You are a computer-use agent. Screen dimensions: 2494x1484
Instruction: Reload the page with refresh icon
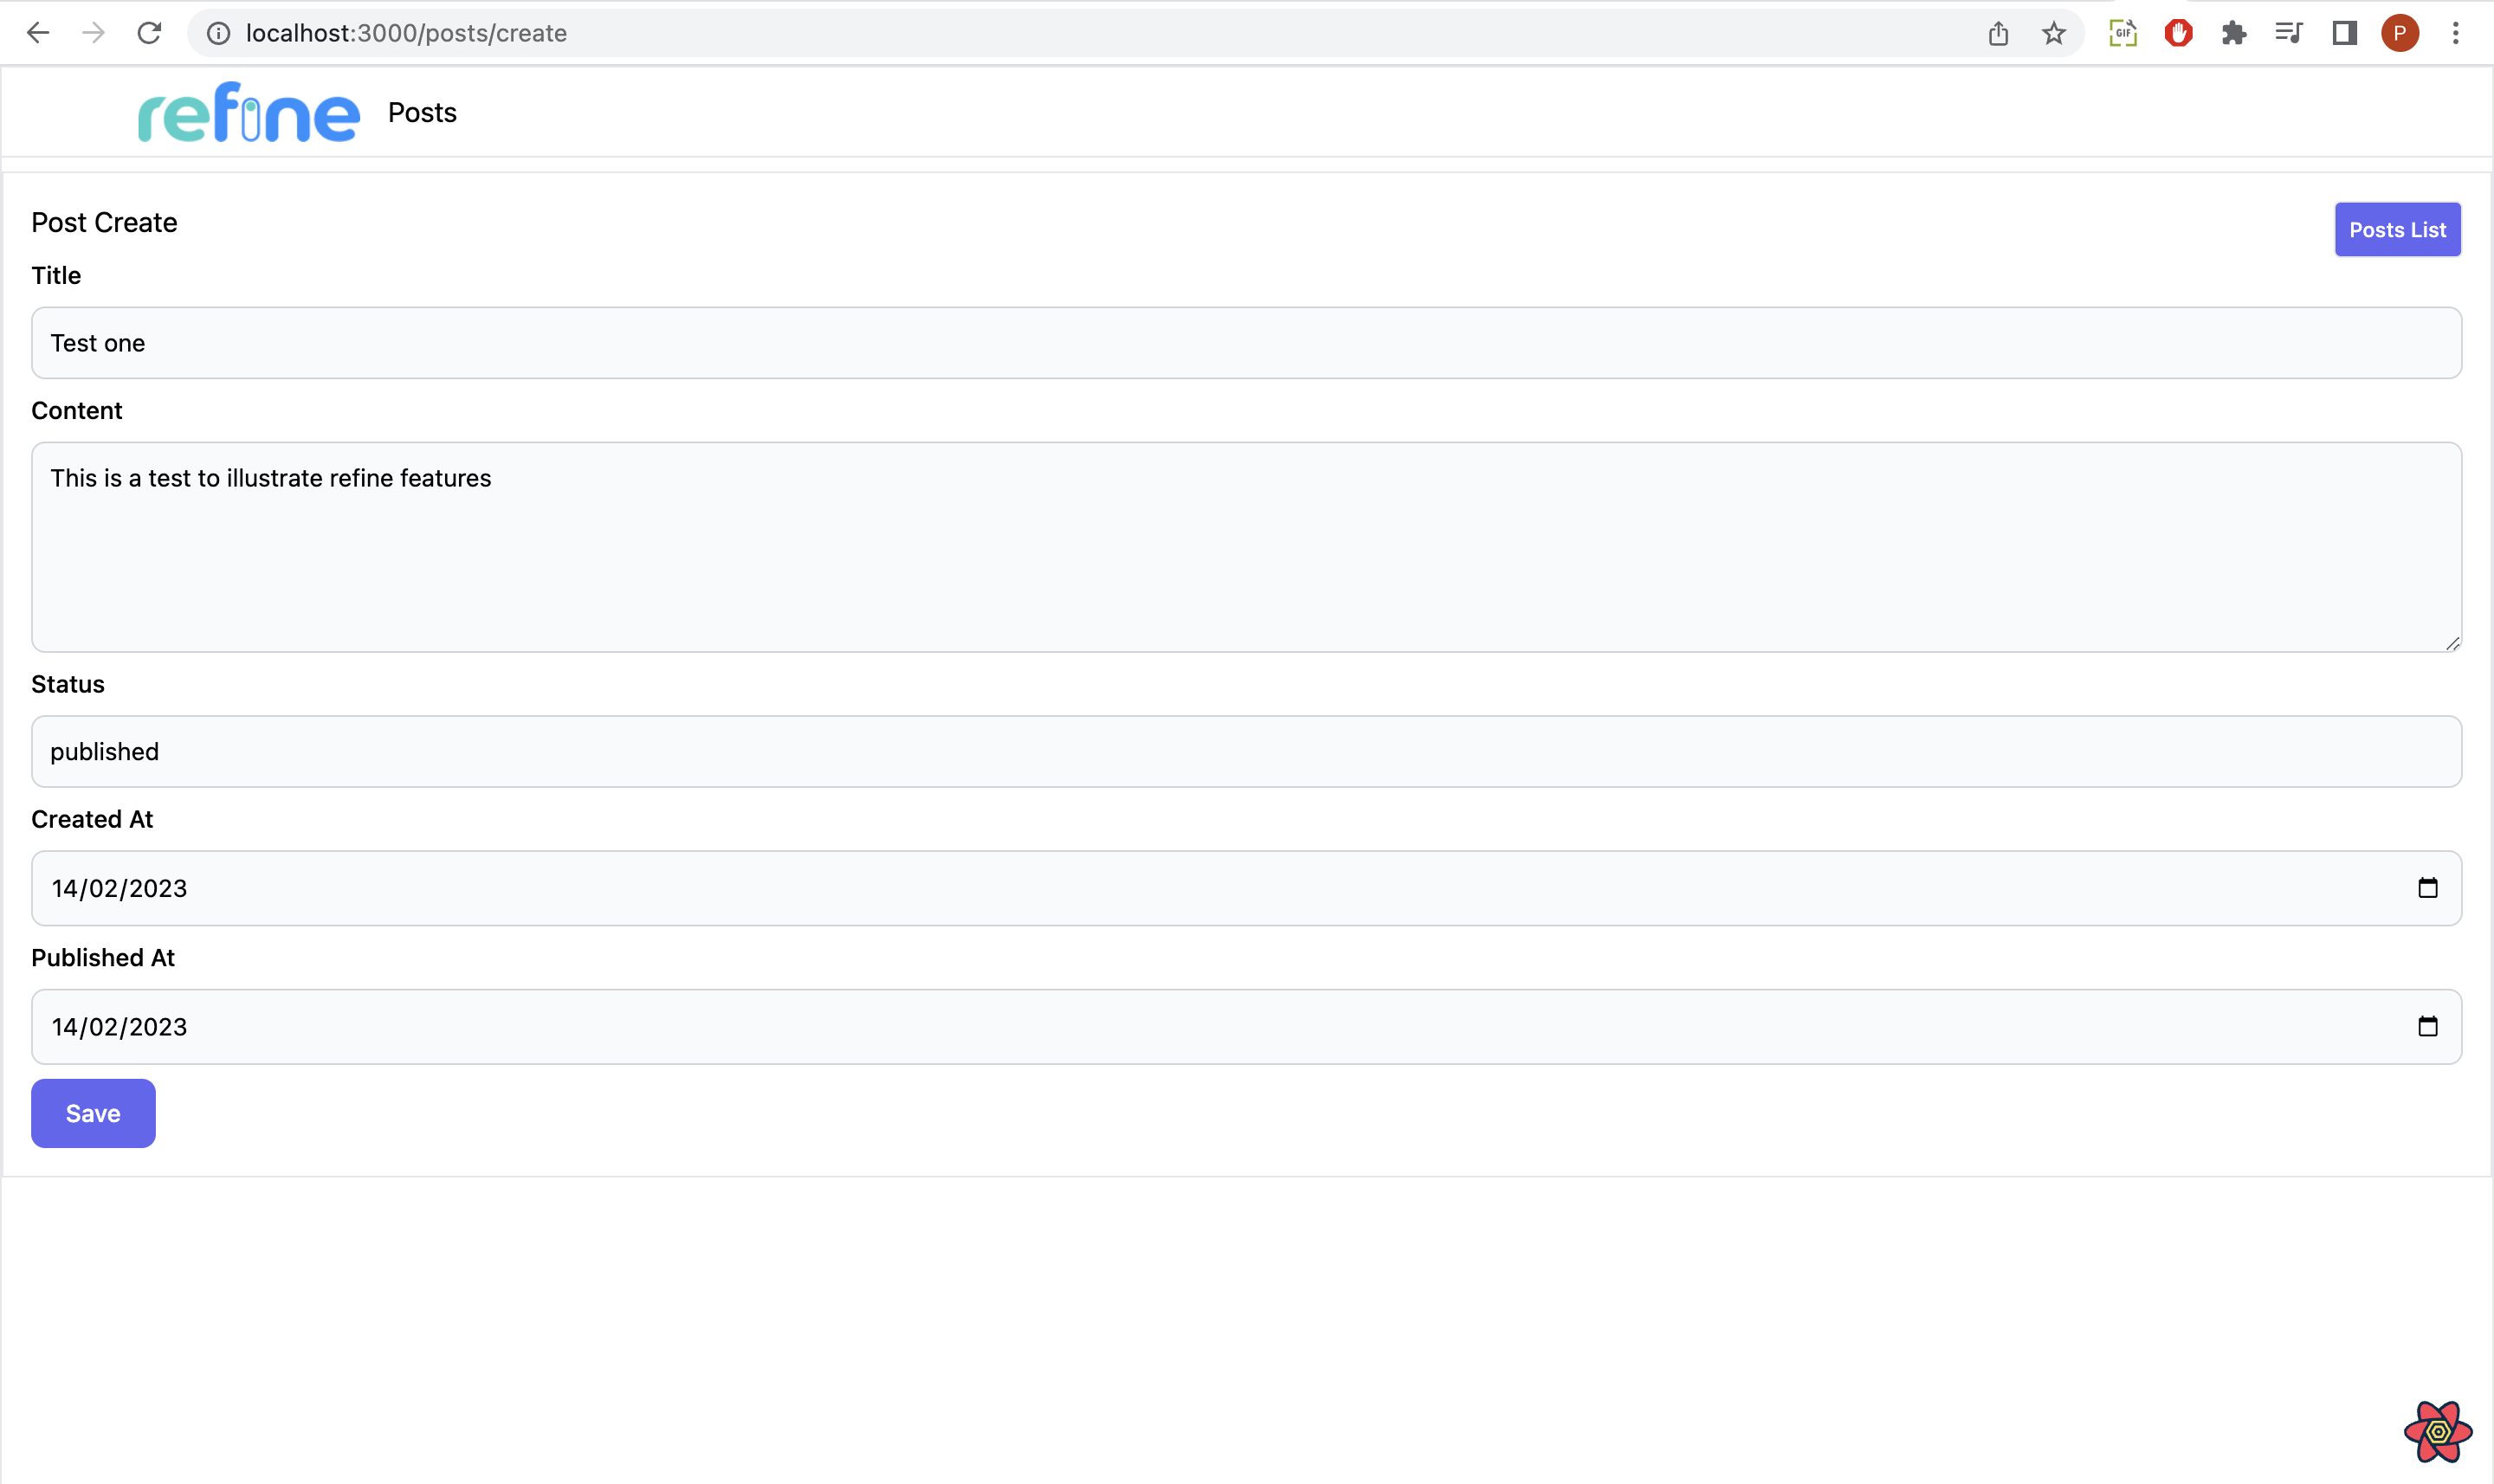(149, 33)
